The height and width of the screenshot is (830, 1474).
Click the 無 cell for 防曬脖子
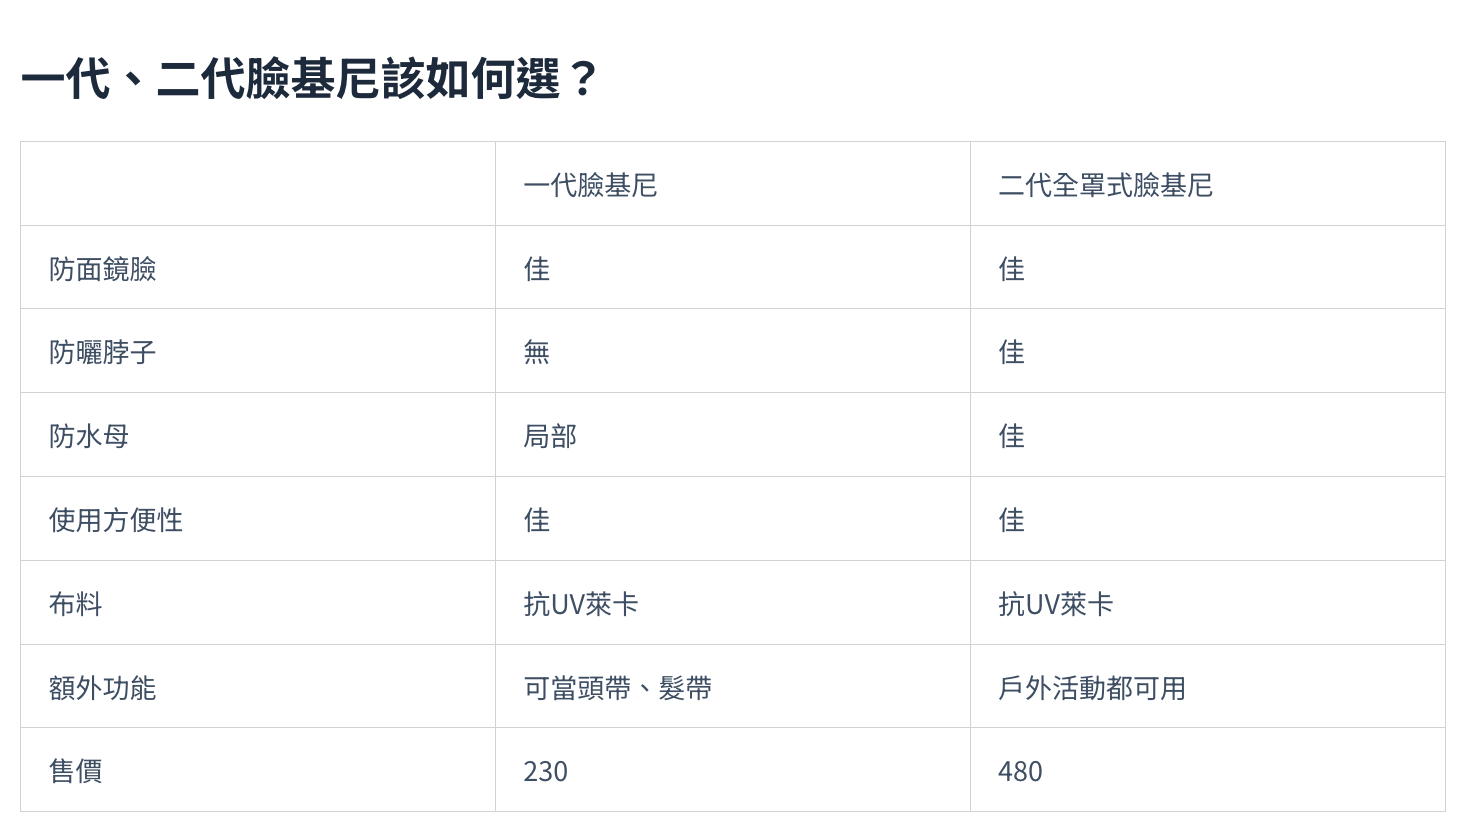click(537, 352)
